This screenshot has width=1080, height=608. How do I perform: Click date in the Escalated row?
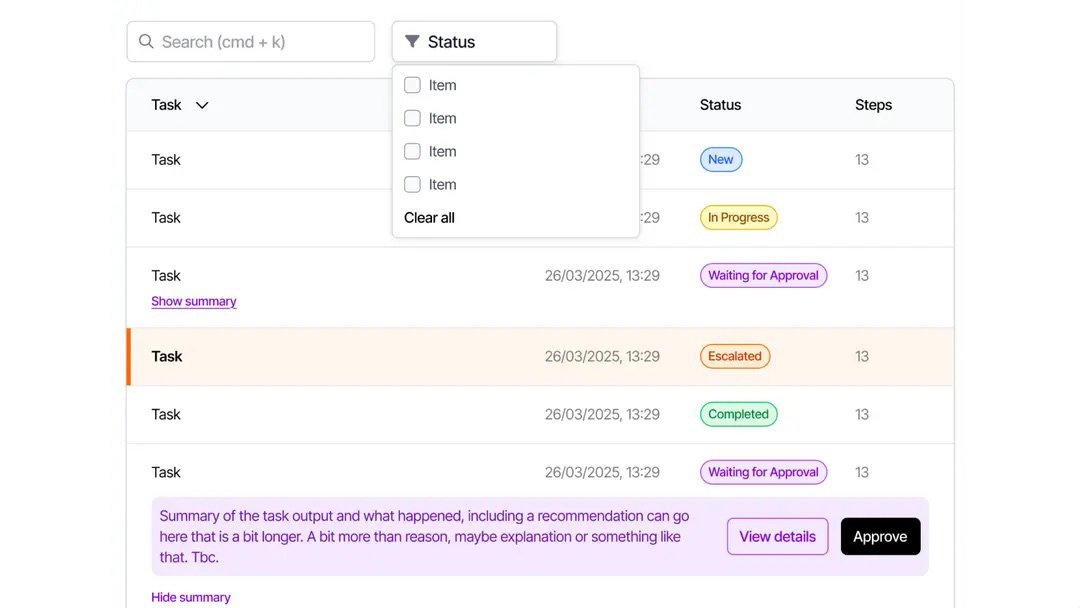(x=602, y=356)
